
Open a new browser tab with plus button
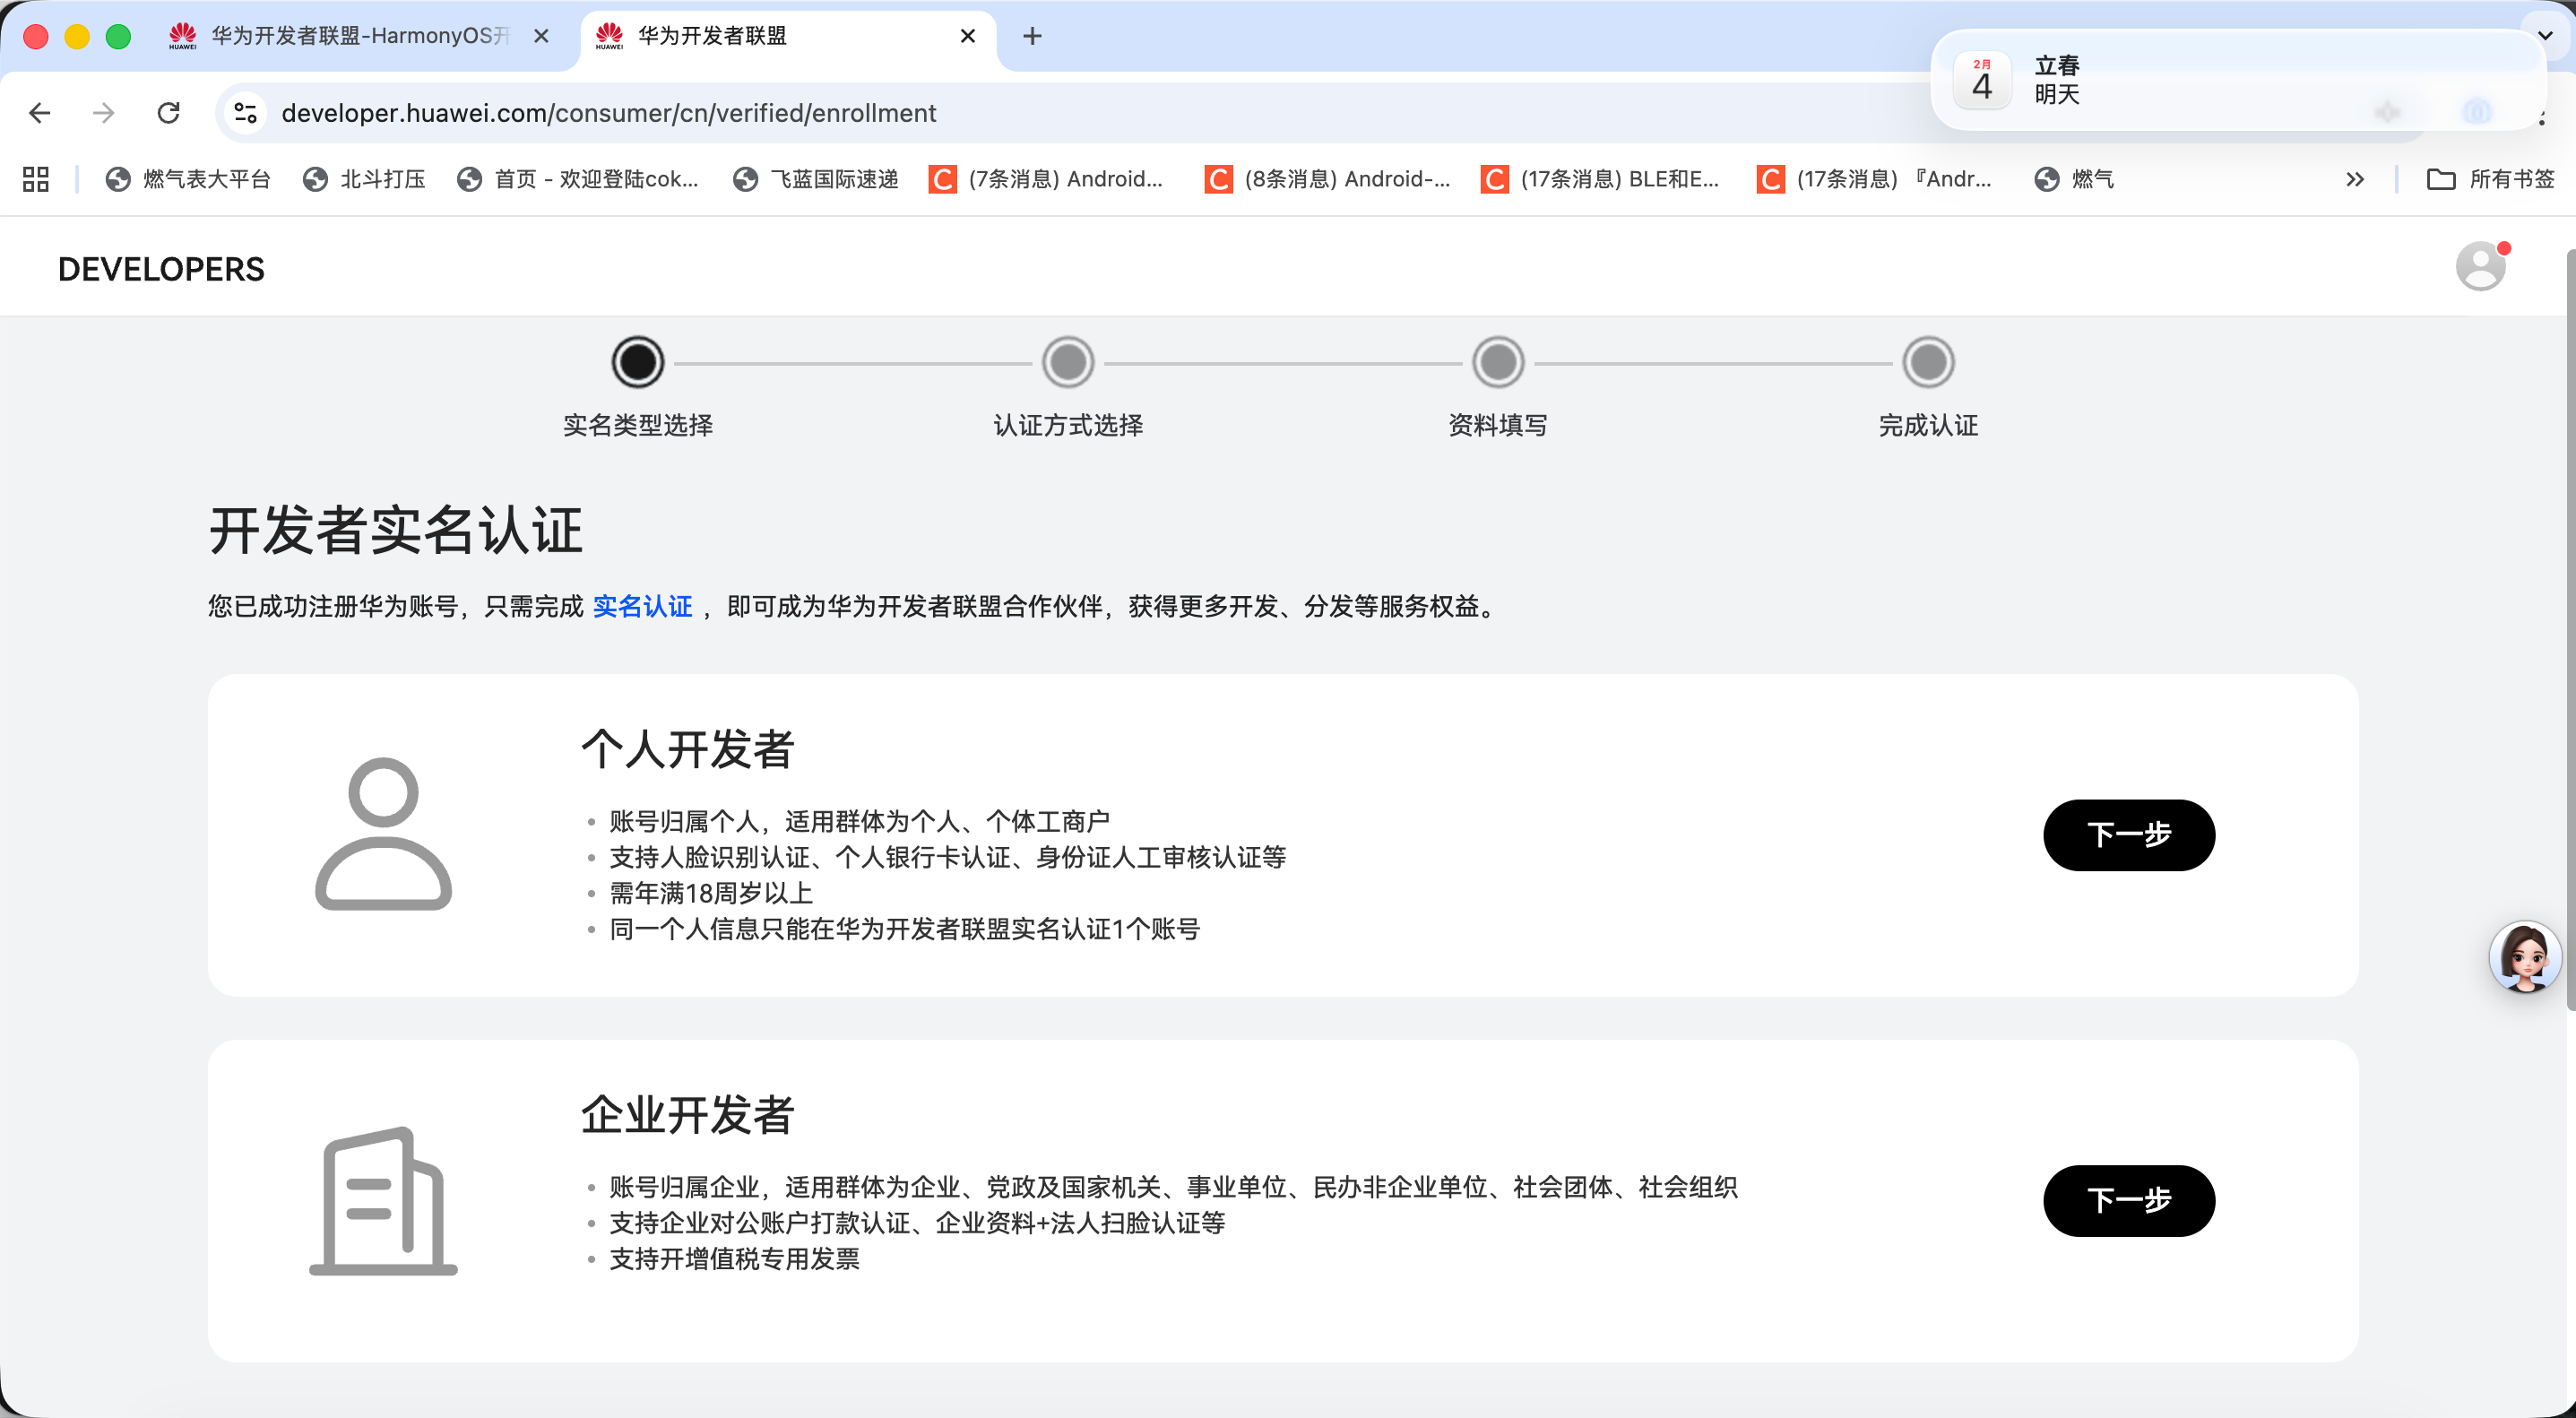click(1033, 36)
